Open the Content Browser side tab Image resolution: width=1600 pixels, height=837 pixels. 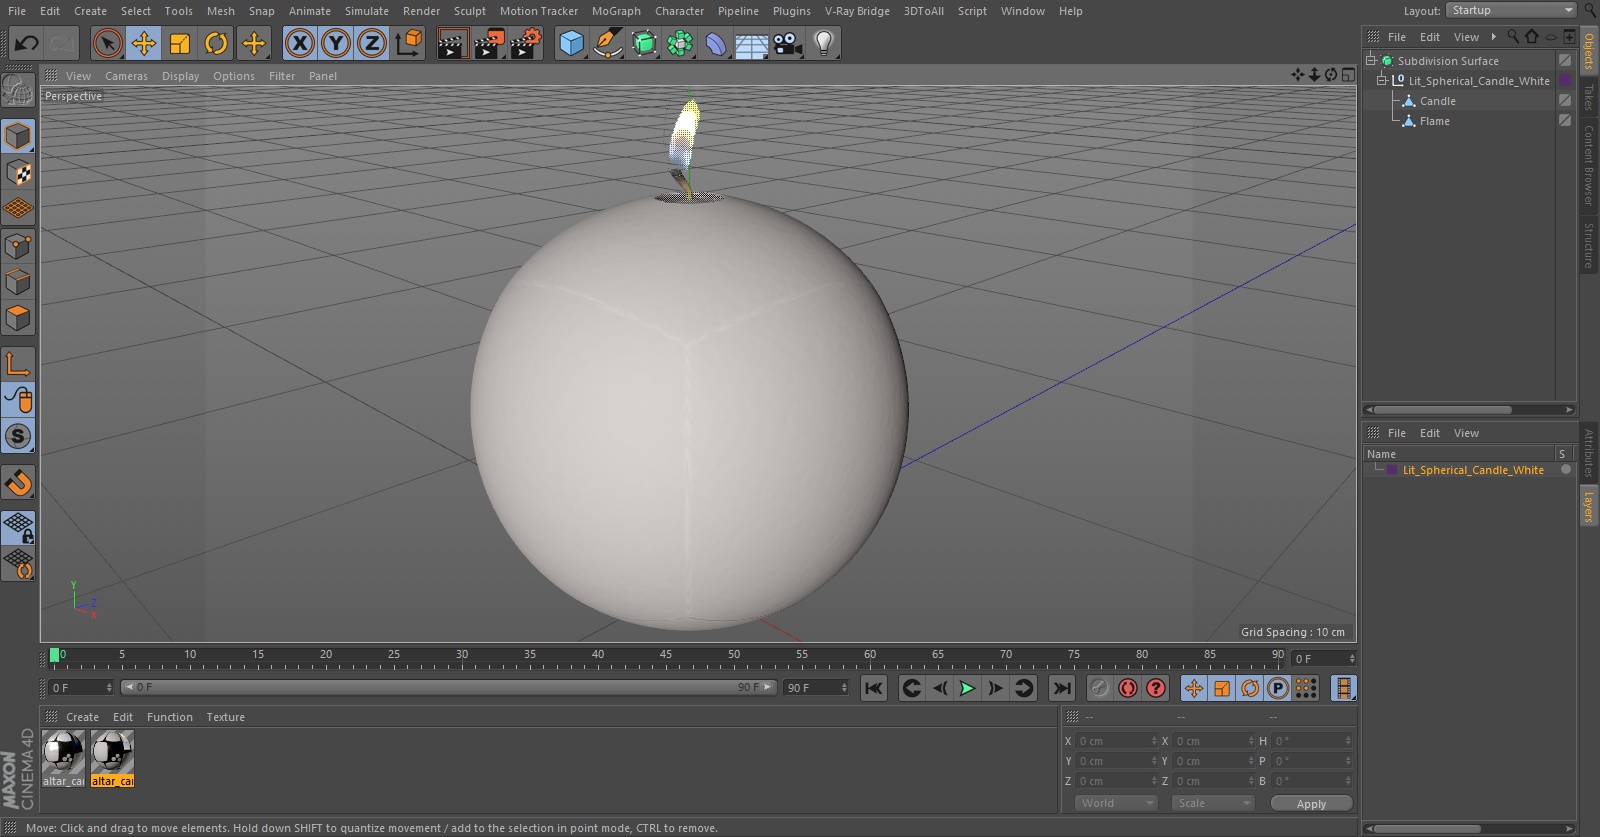(x=1588, y=165)
